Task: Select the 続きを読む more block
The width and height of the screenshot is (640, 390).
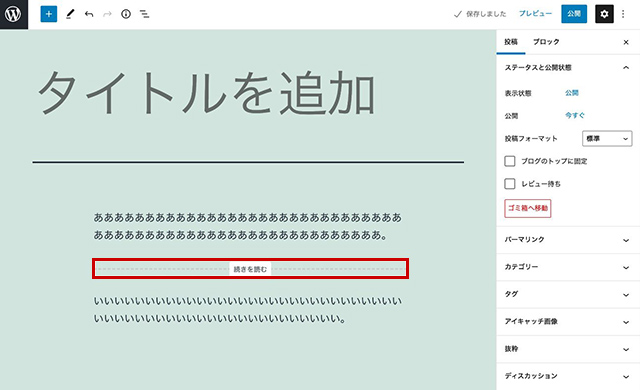Action: coord(250,269)
